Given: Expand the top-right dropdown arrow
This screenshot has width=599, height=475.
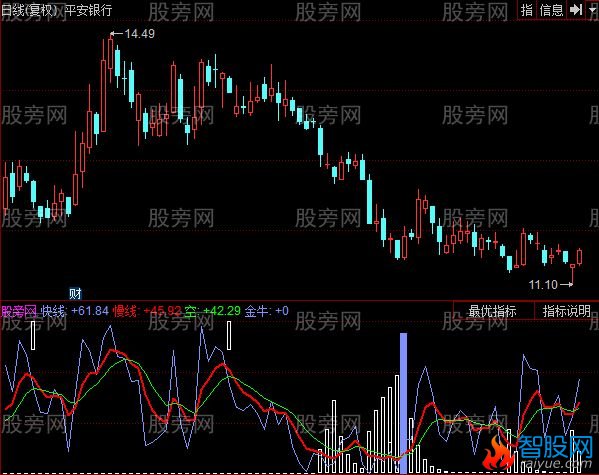Looking at the screenshot, I should [x=593, y=10].
